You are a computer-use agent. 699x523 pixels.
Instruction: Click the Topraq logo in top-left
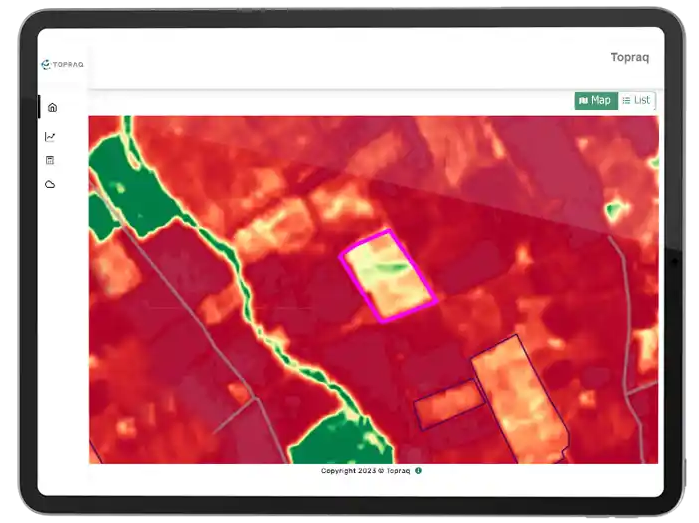(62, 64)
